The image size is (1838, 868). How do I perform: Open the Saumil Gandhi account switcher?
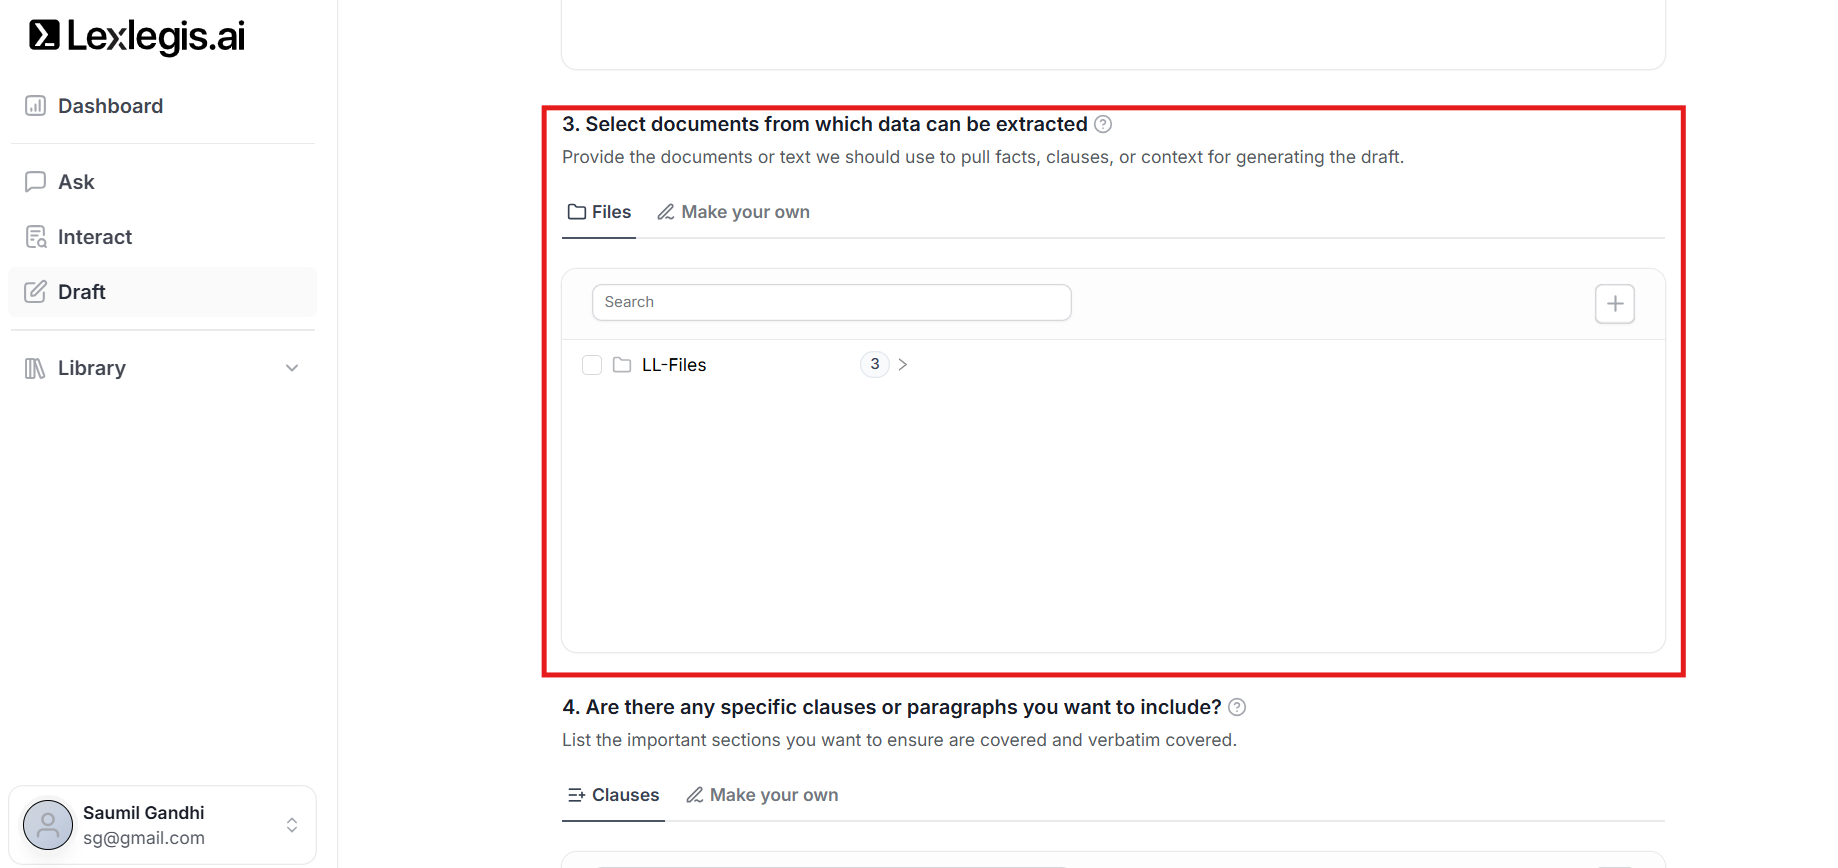292,825
